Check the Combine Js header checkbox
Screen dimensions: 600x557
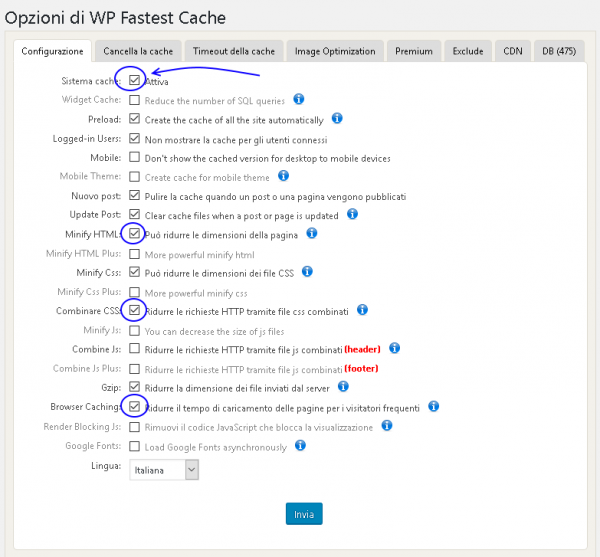134,349
